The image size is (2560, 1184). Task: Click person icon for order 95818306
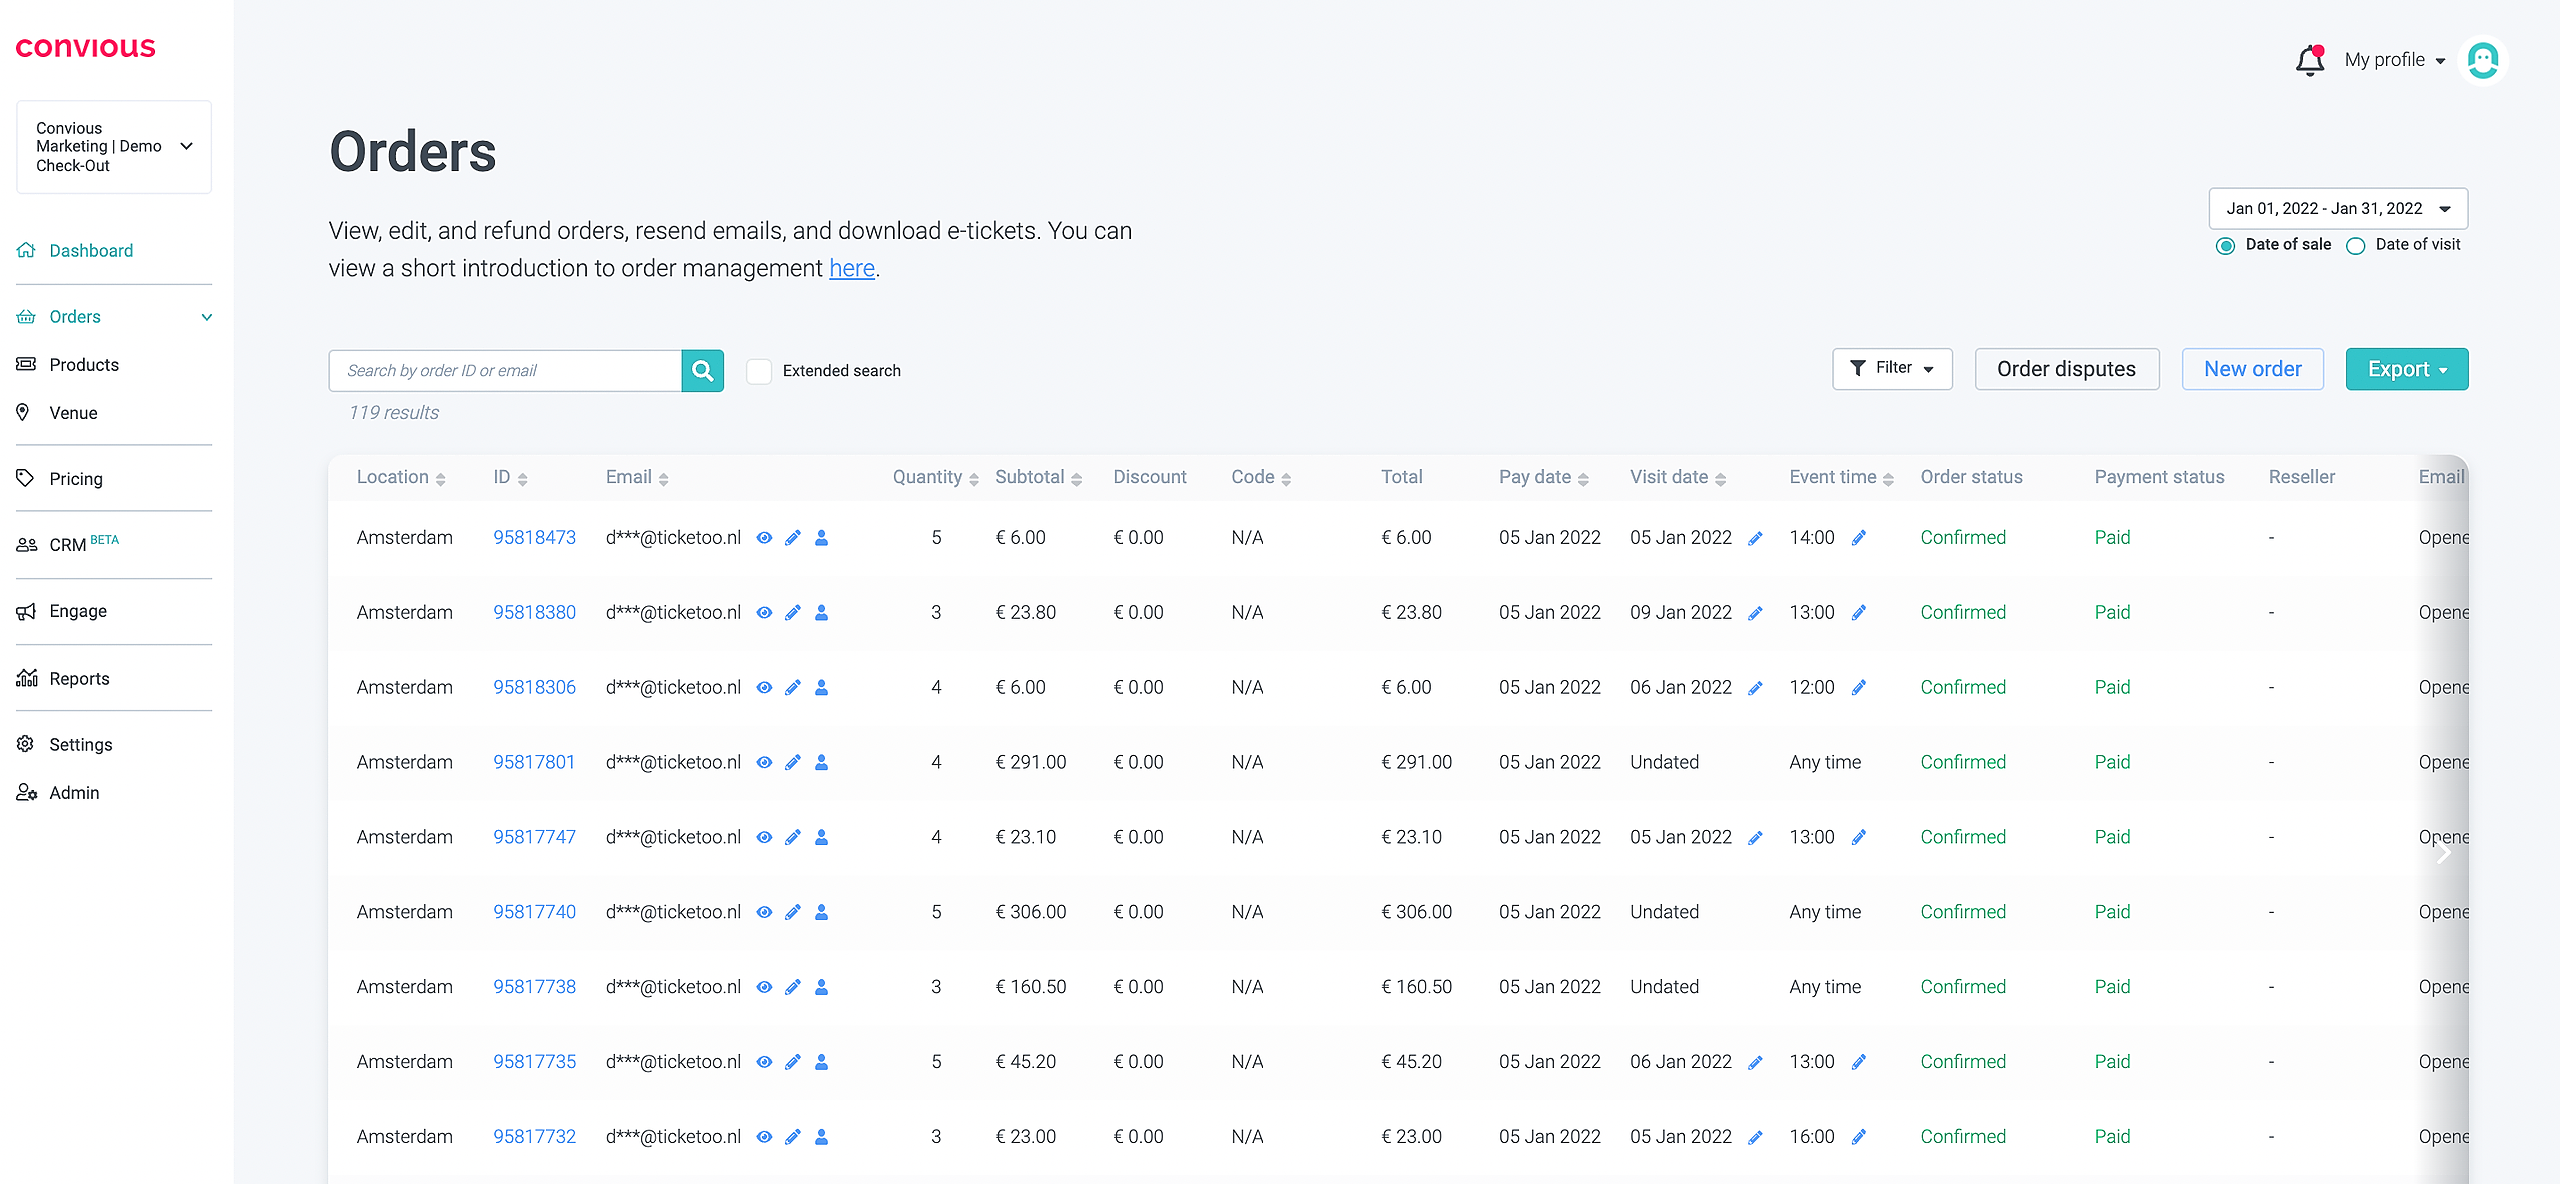[x=821, y=688]
